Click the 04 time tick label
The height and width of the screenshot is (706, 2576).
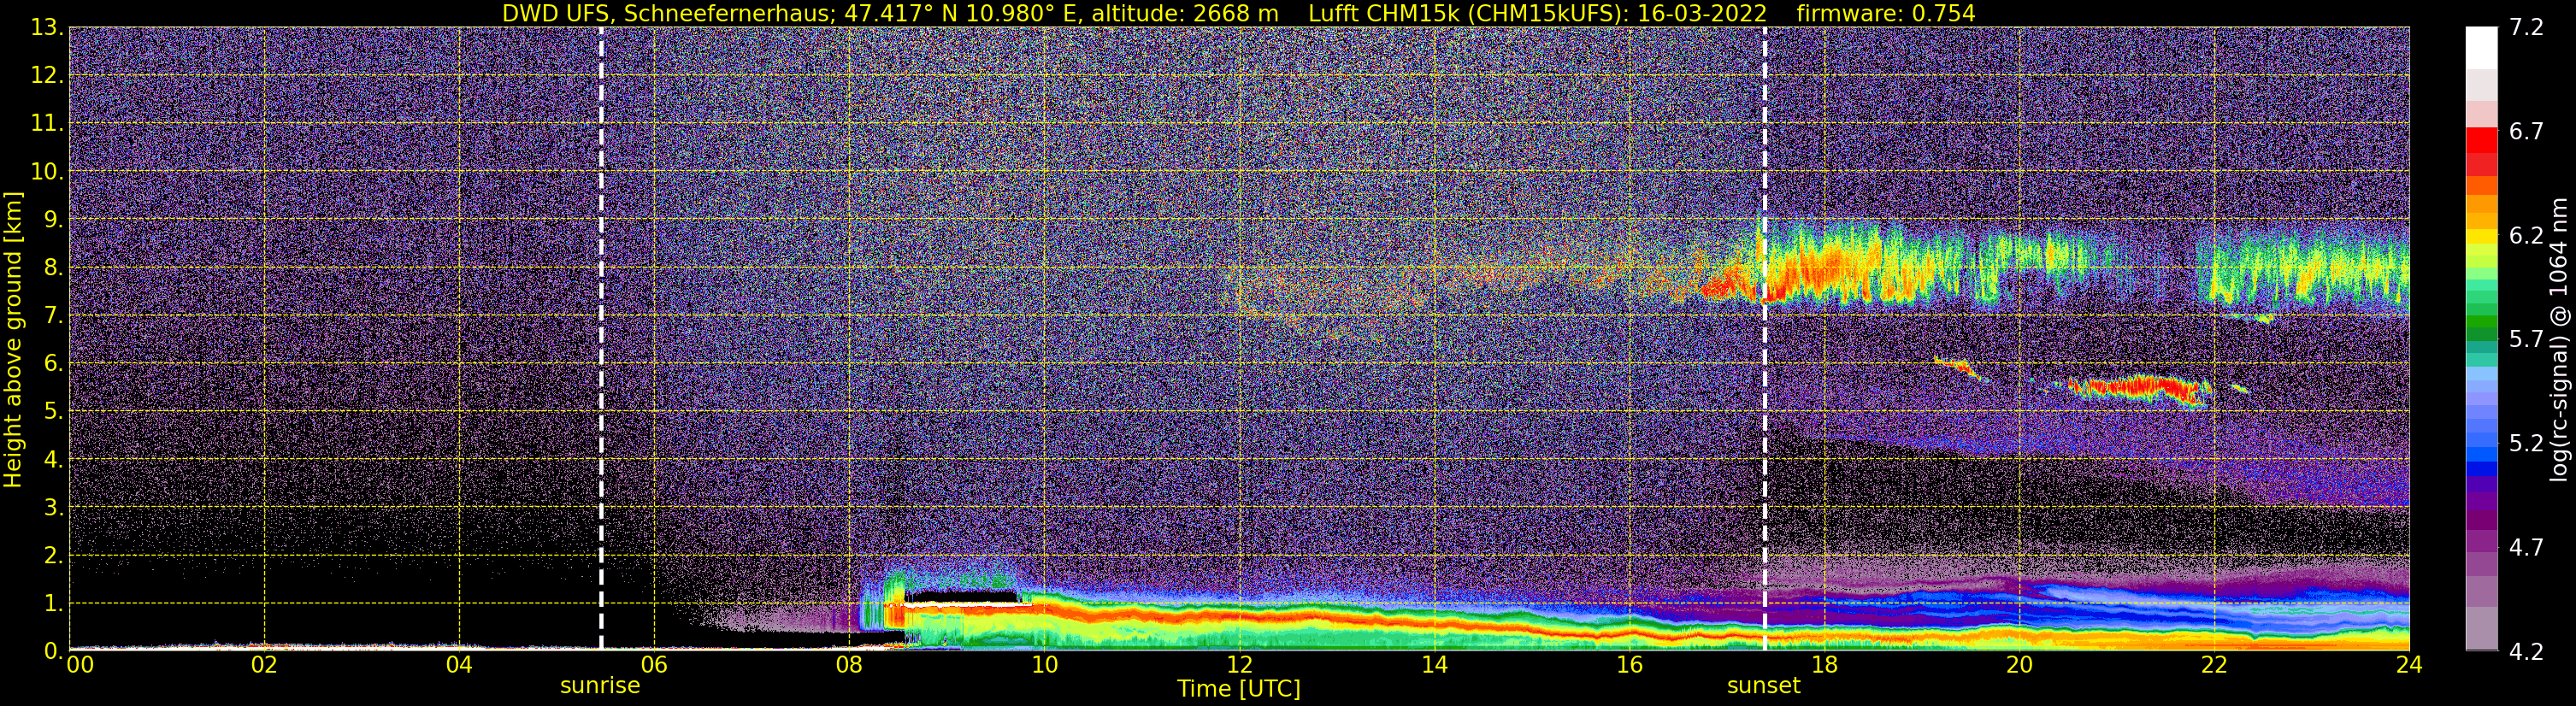[x=459, y=665]
